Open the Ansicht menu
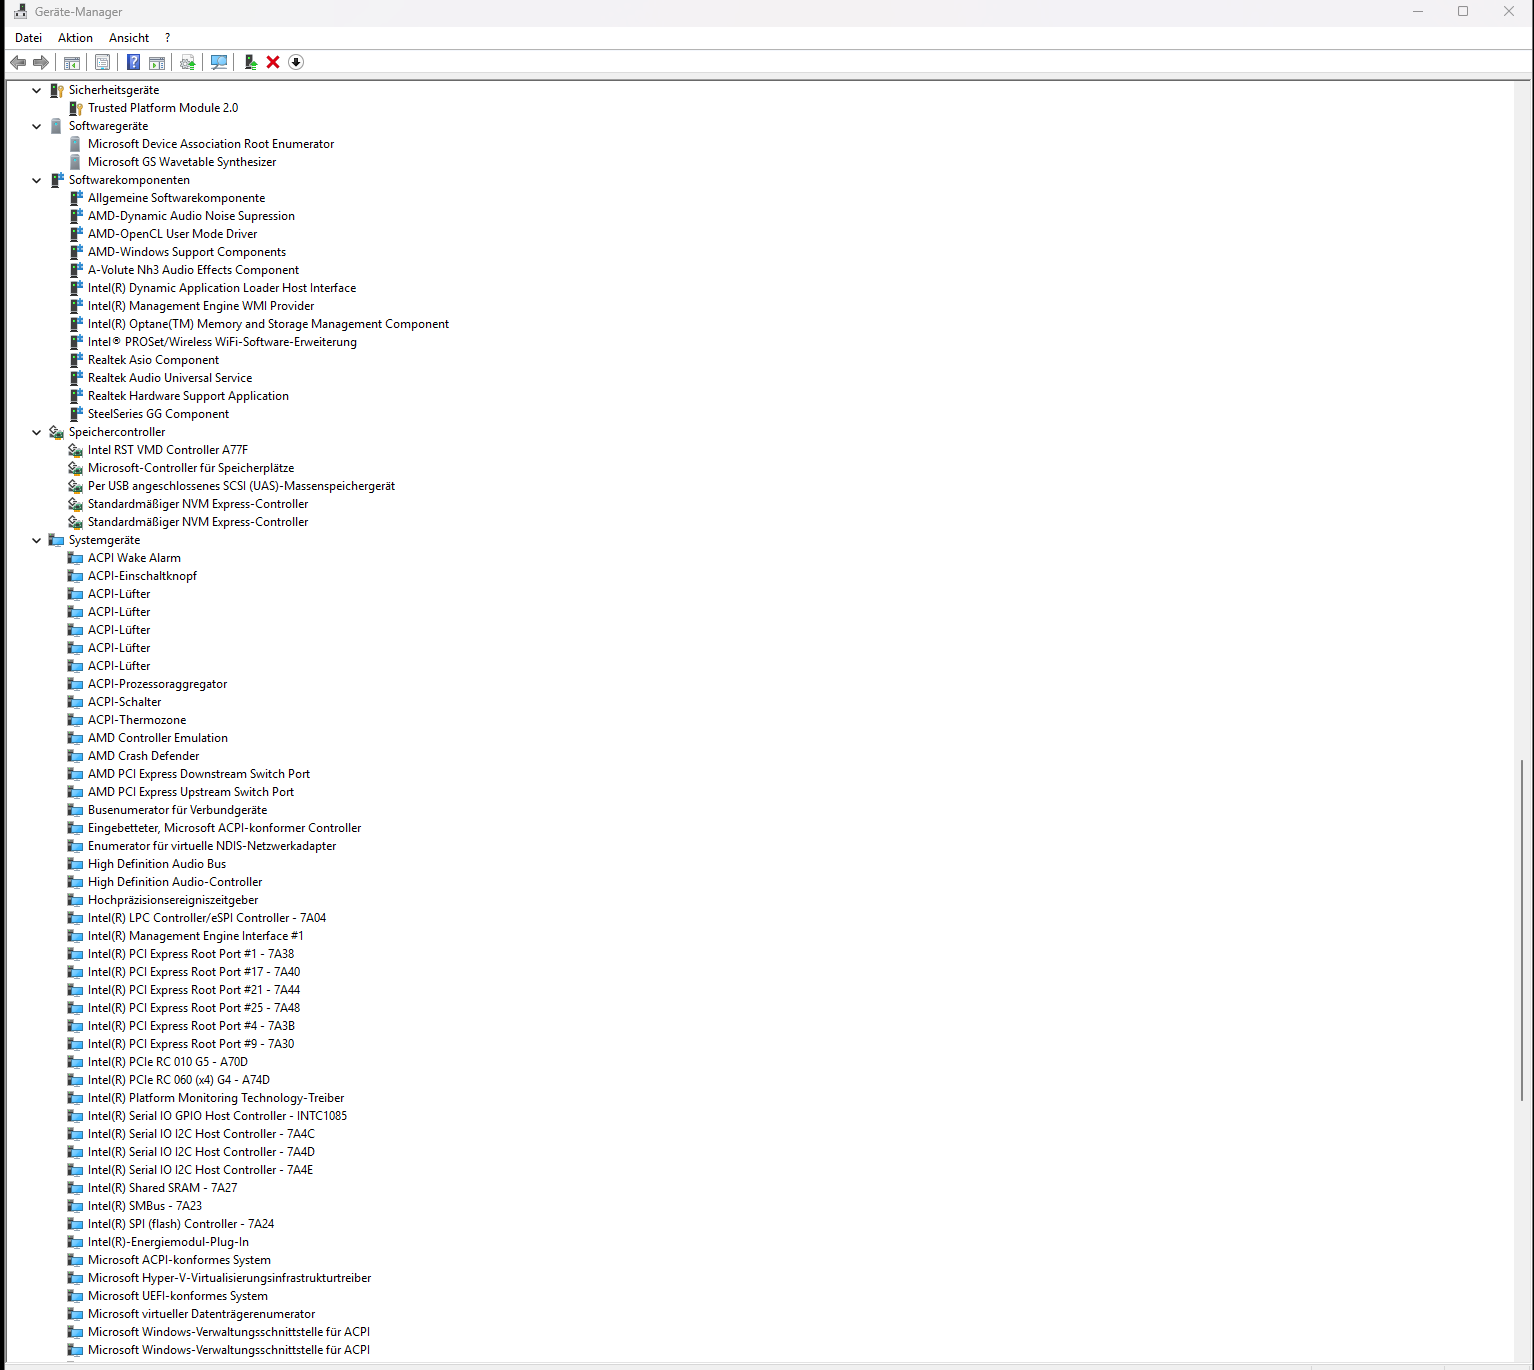The height and width of the screenshot is (1370, 1534). [x=129, y=38]
